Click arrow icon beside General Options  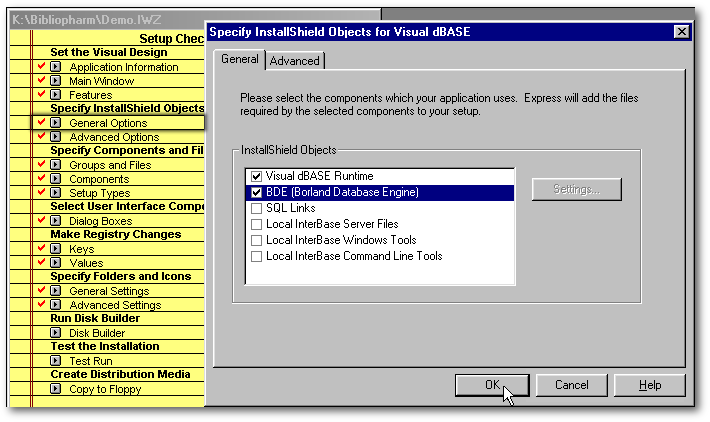(x=55, y=123)
